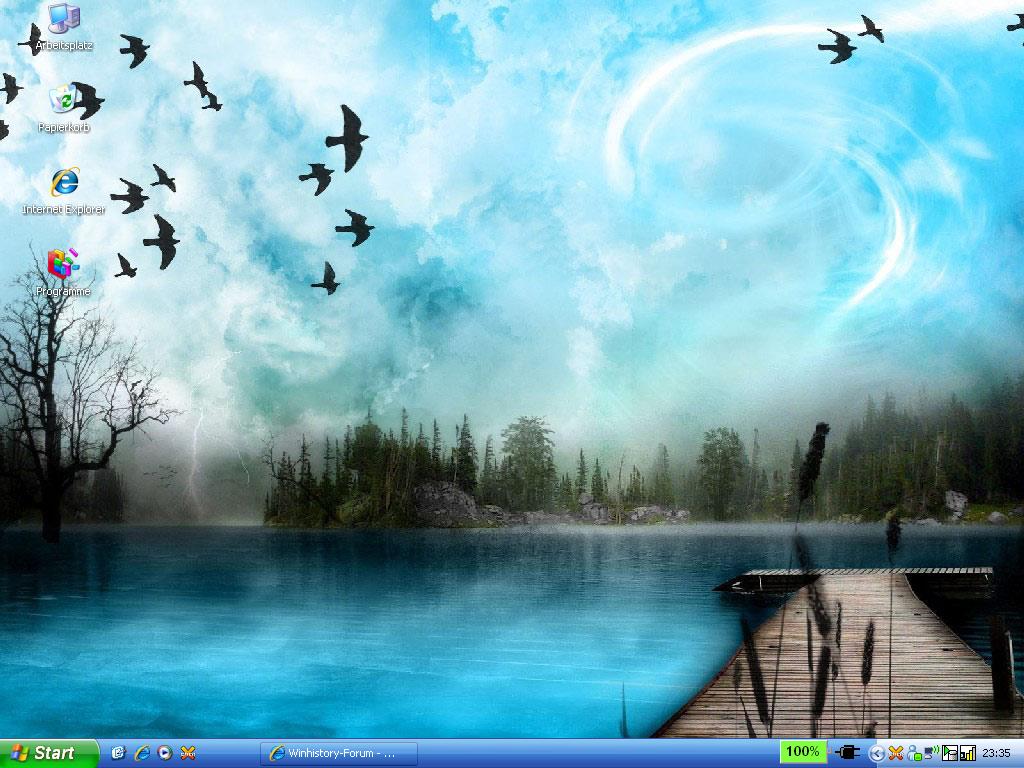This screenshot has height=768, width=1024.
Task: Launch Windows Media Player from Quick Launch
Action: [x=165, y=753]
